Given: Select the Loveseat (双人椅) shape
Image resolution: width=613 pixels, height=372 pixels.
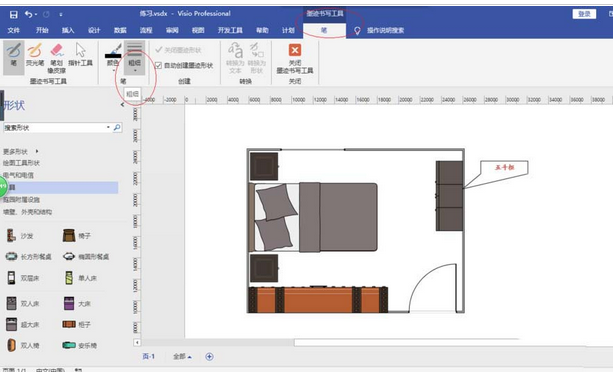Looking at the screenshot, I should click(x=23, y=345).
